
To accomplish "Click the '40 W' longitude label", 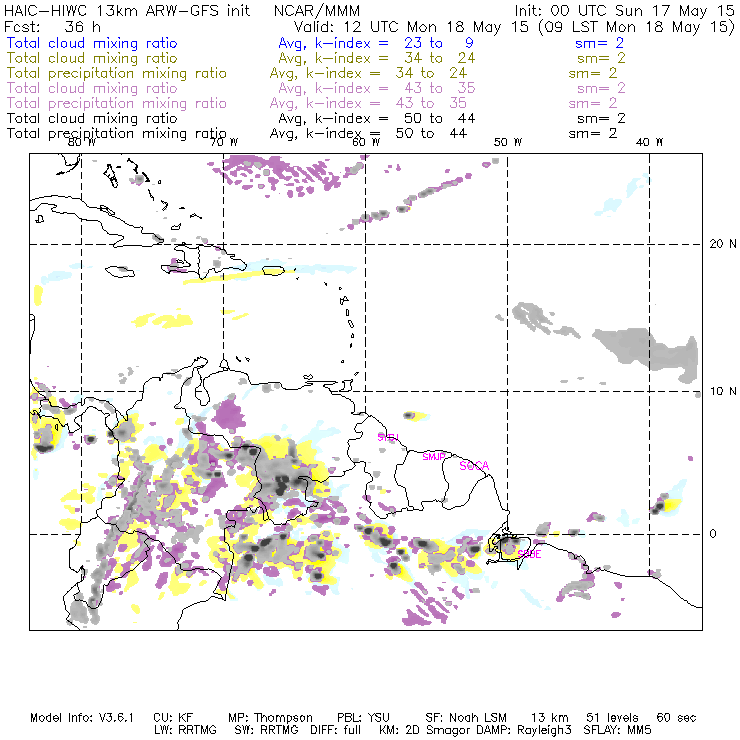I will pyautogui.click(x=649, y=142).
